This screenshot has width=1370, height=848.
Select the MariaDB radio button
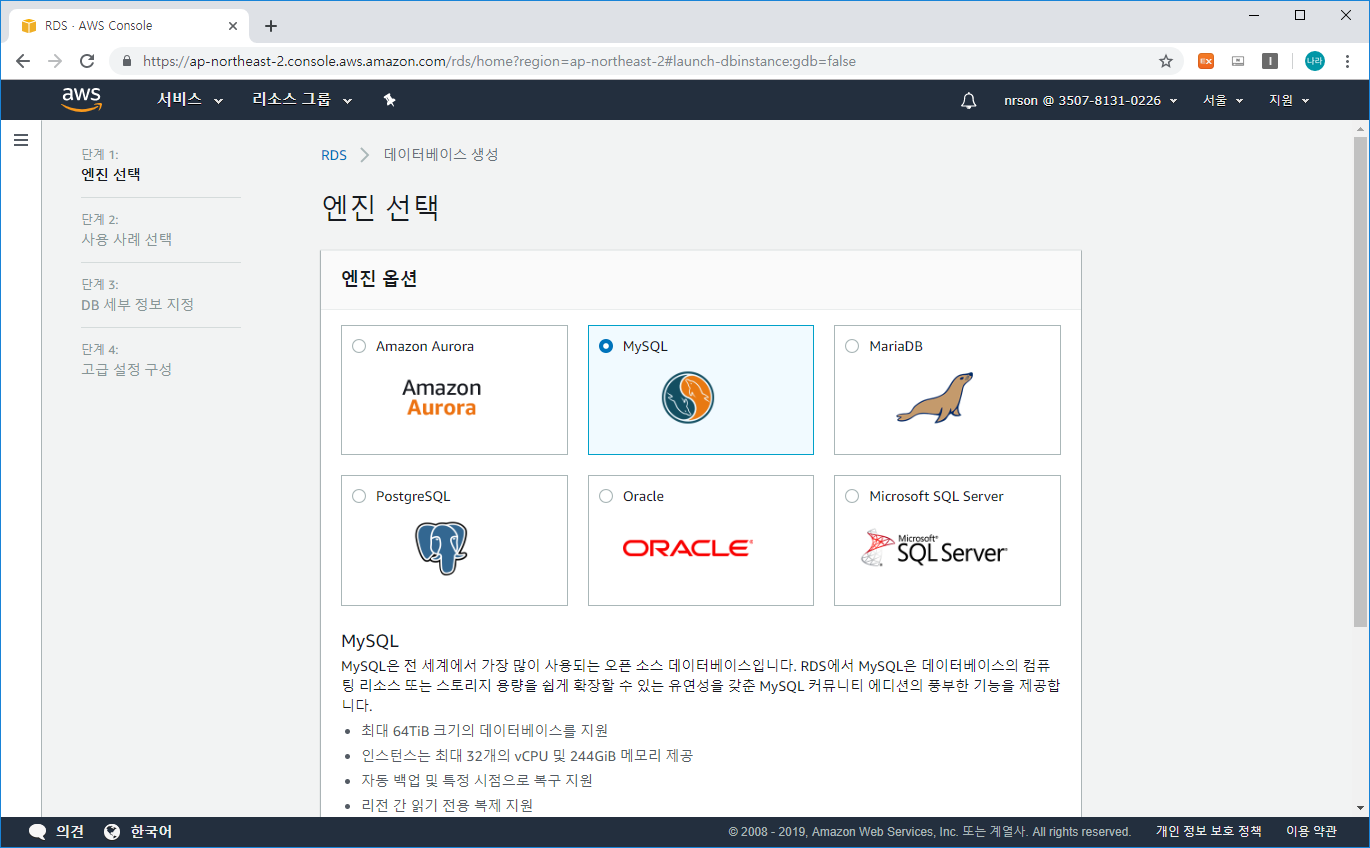click(852, 346)
